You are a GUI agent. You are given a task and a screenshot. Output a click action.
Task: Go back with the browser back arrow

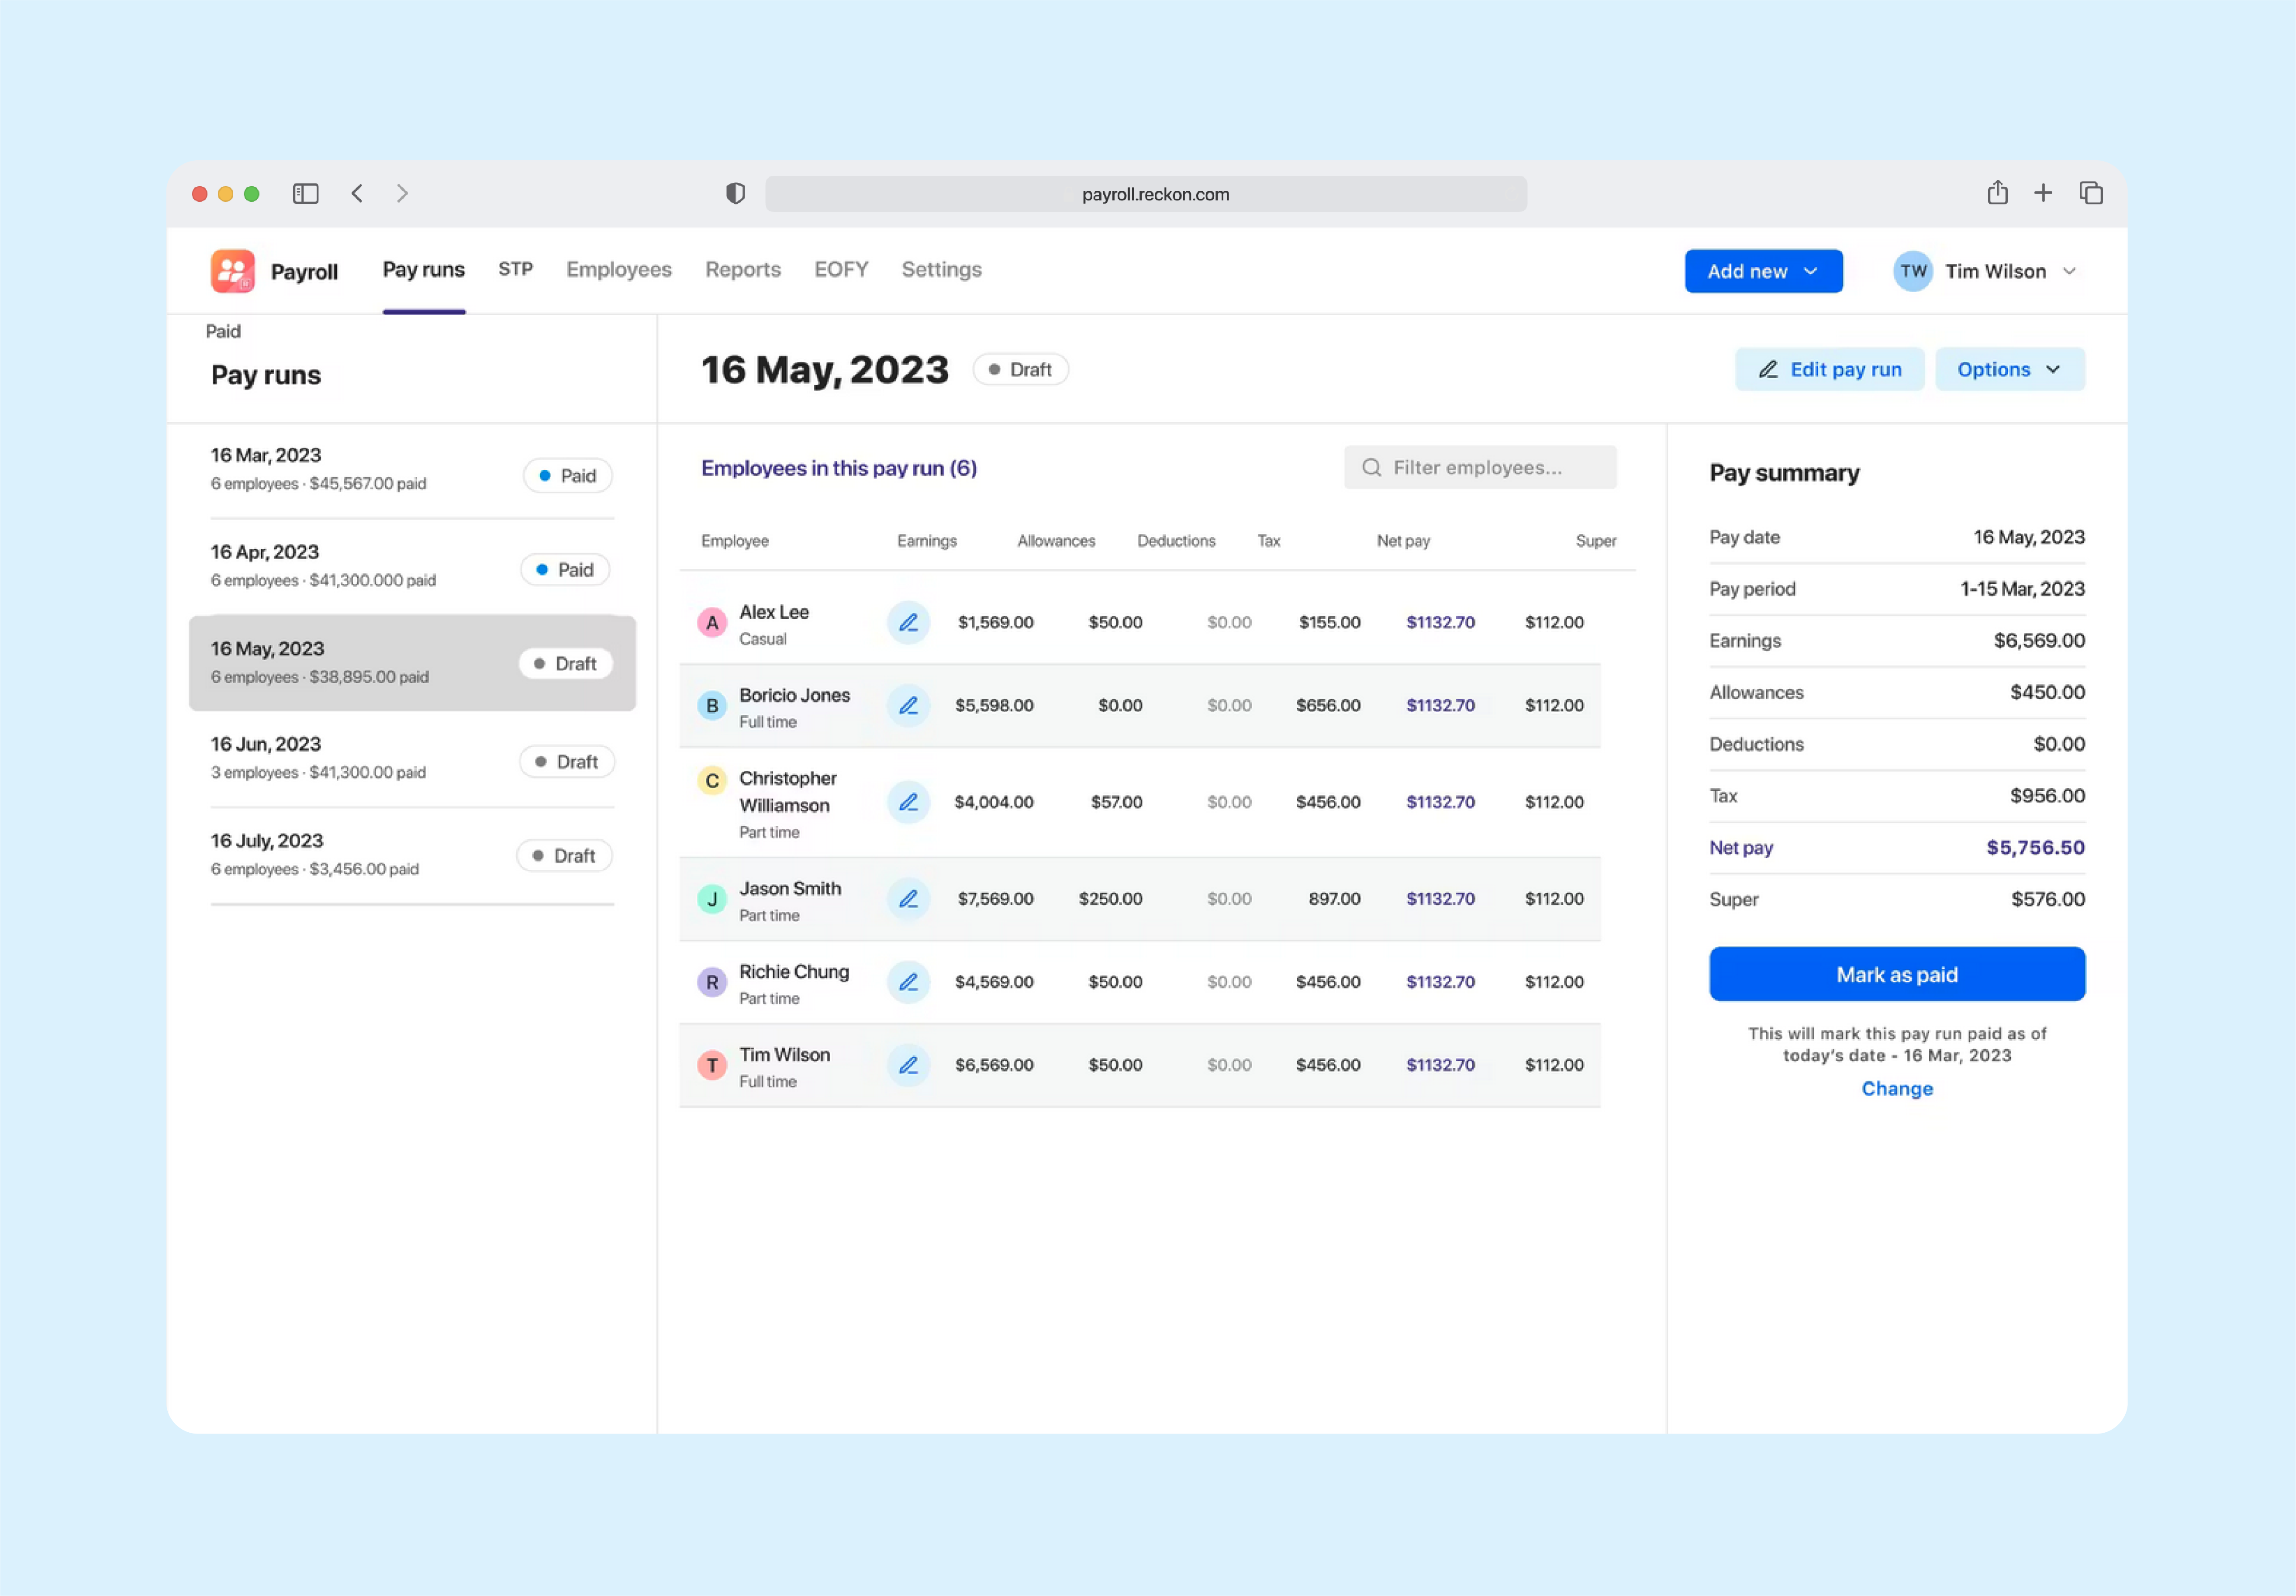pos(357,193)
